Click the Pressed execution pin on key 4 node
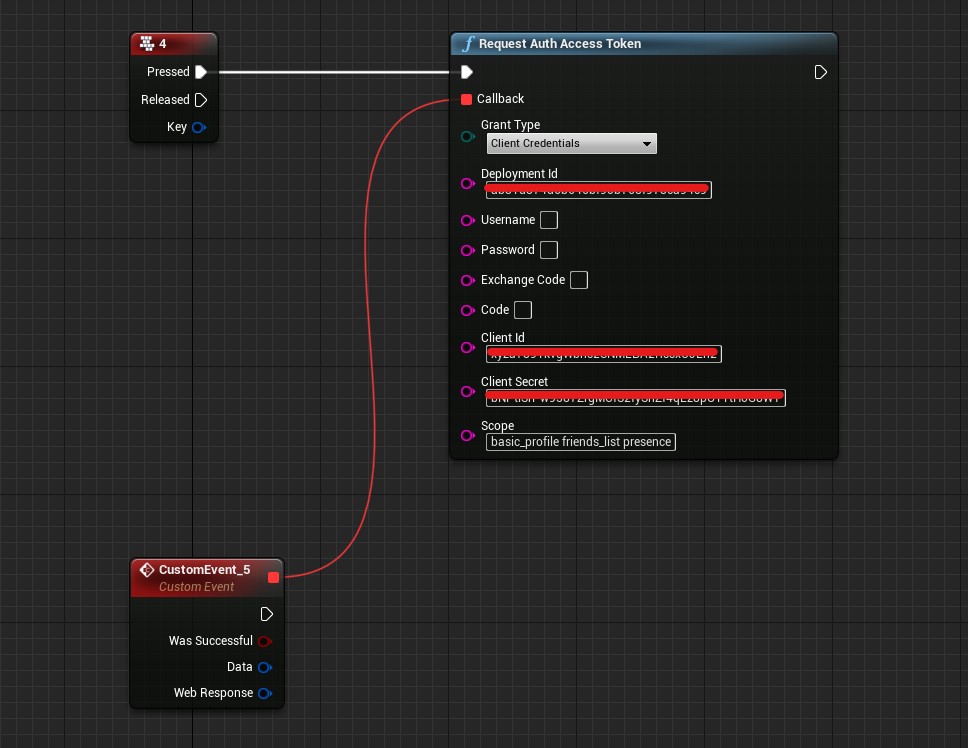The width and height of the screenshot is (968, 748). (x=201, y=72)
